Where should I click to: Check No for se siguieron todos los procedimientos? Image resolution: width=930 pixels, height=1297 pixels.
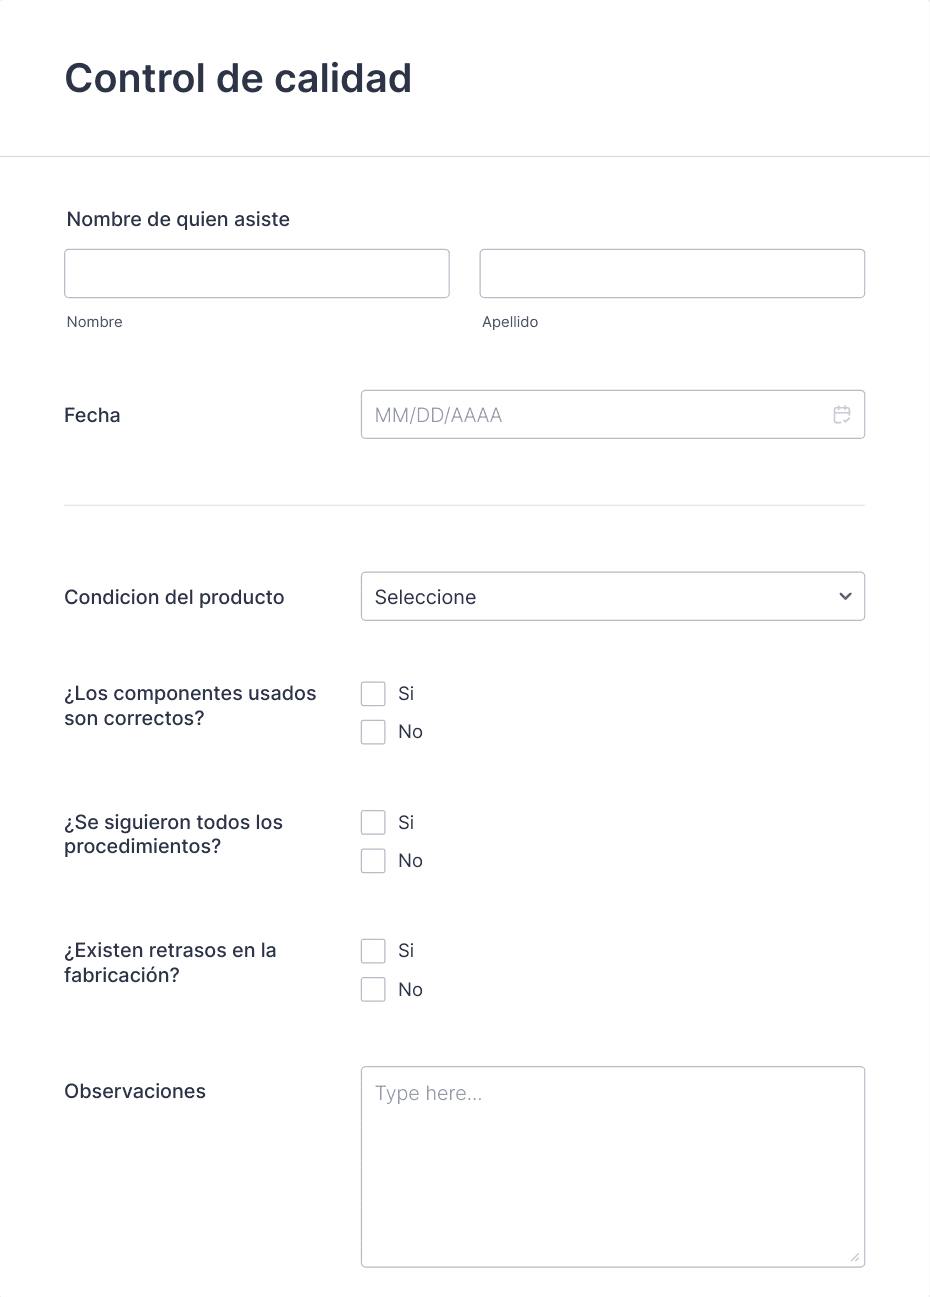click(x=373, y=861)
